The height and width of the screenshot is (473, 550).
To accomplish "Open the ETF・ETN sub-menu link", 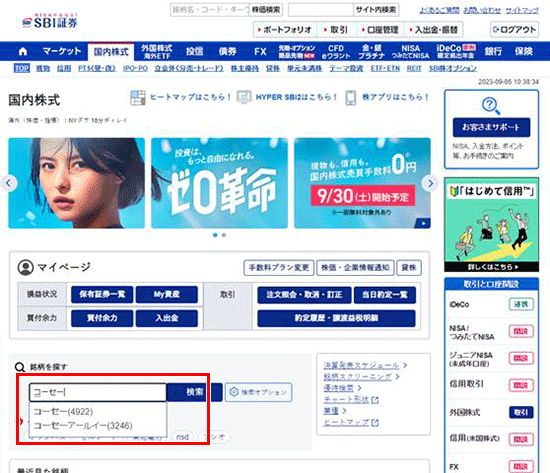I will point(385,68).
